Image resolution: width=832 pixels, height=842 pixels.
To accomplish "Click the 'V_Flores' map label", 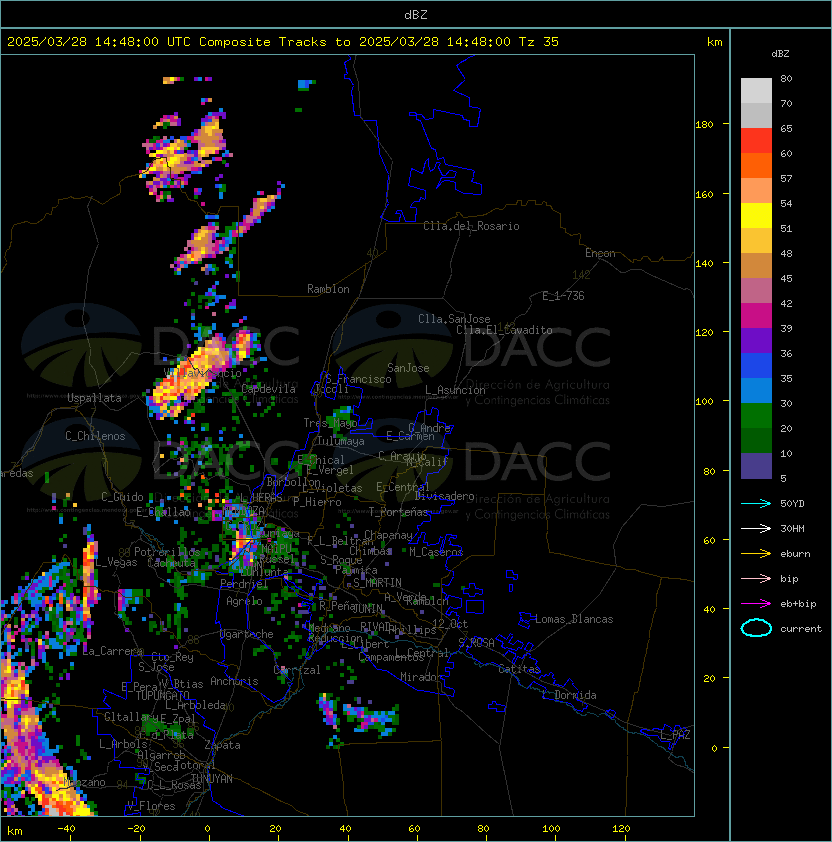I will 151,806.
